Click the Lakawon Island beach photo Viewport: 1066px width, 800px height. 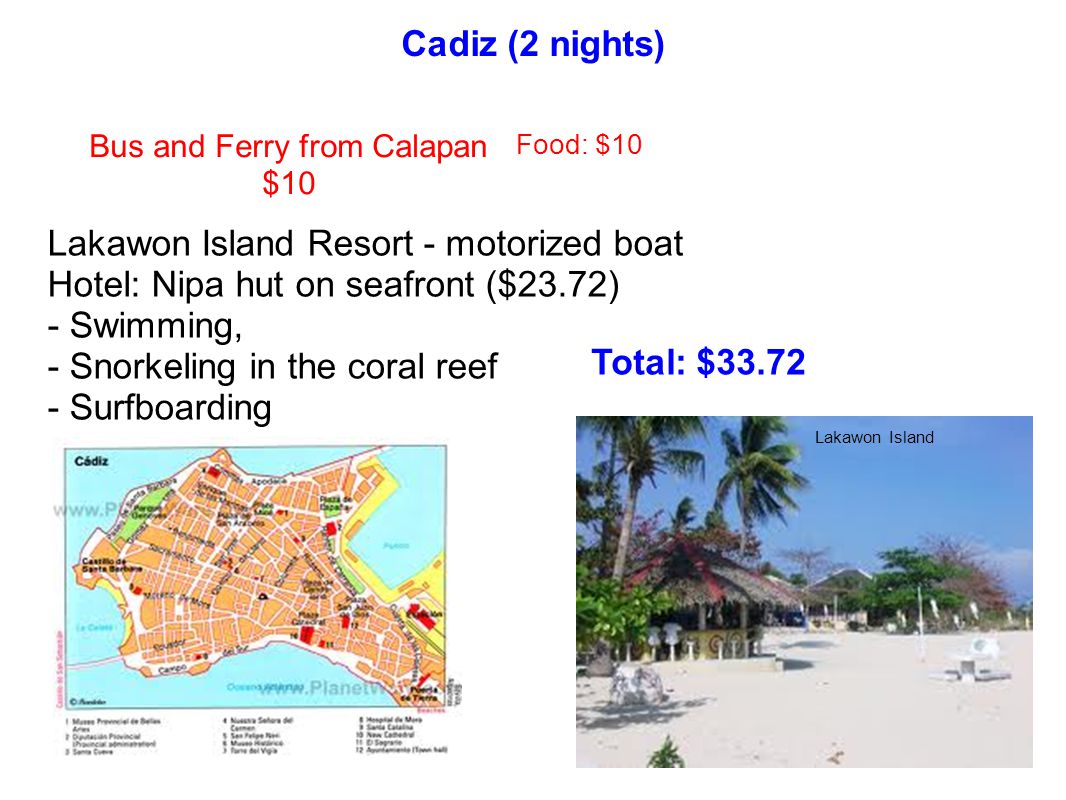(x=804, y=591)
